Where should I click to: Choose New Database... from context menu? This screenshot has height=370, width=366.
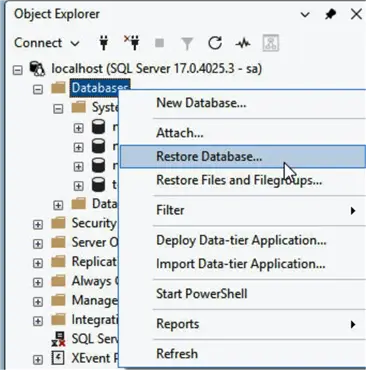tap(243, 103)
